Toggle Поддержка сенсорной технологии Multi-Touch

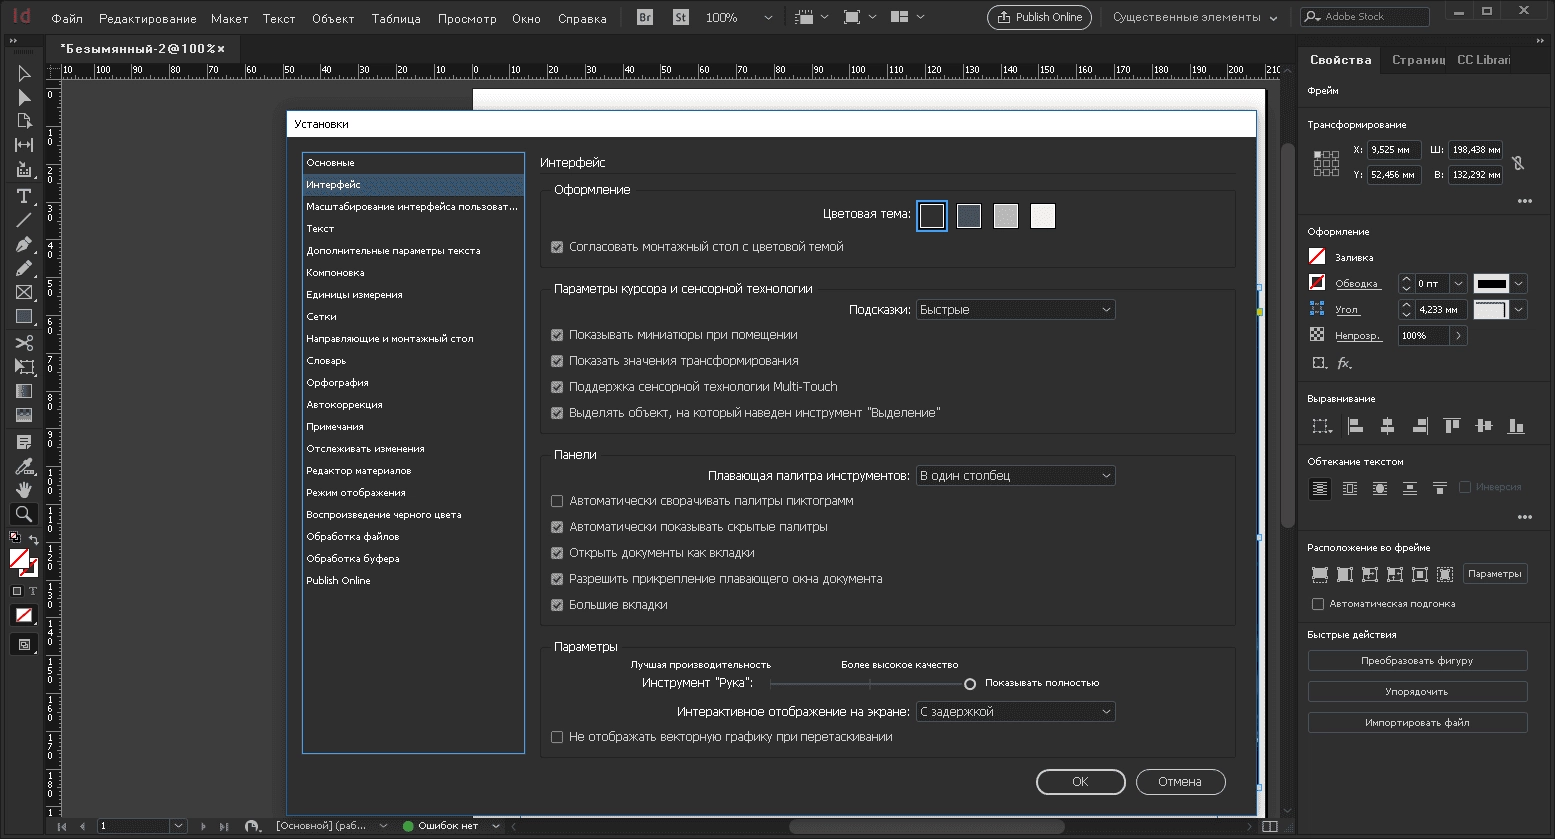[558, 387]
